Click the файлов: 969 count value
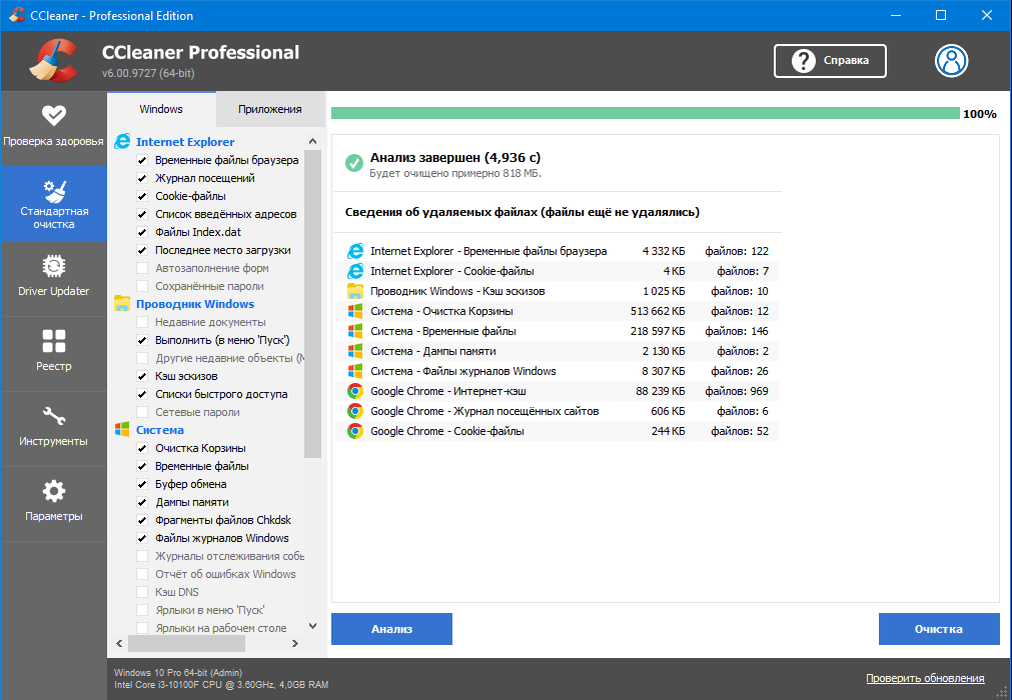1012x700 pixels. (736, 391)
